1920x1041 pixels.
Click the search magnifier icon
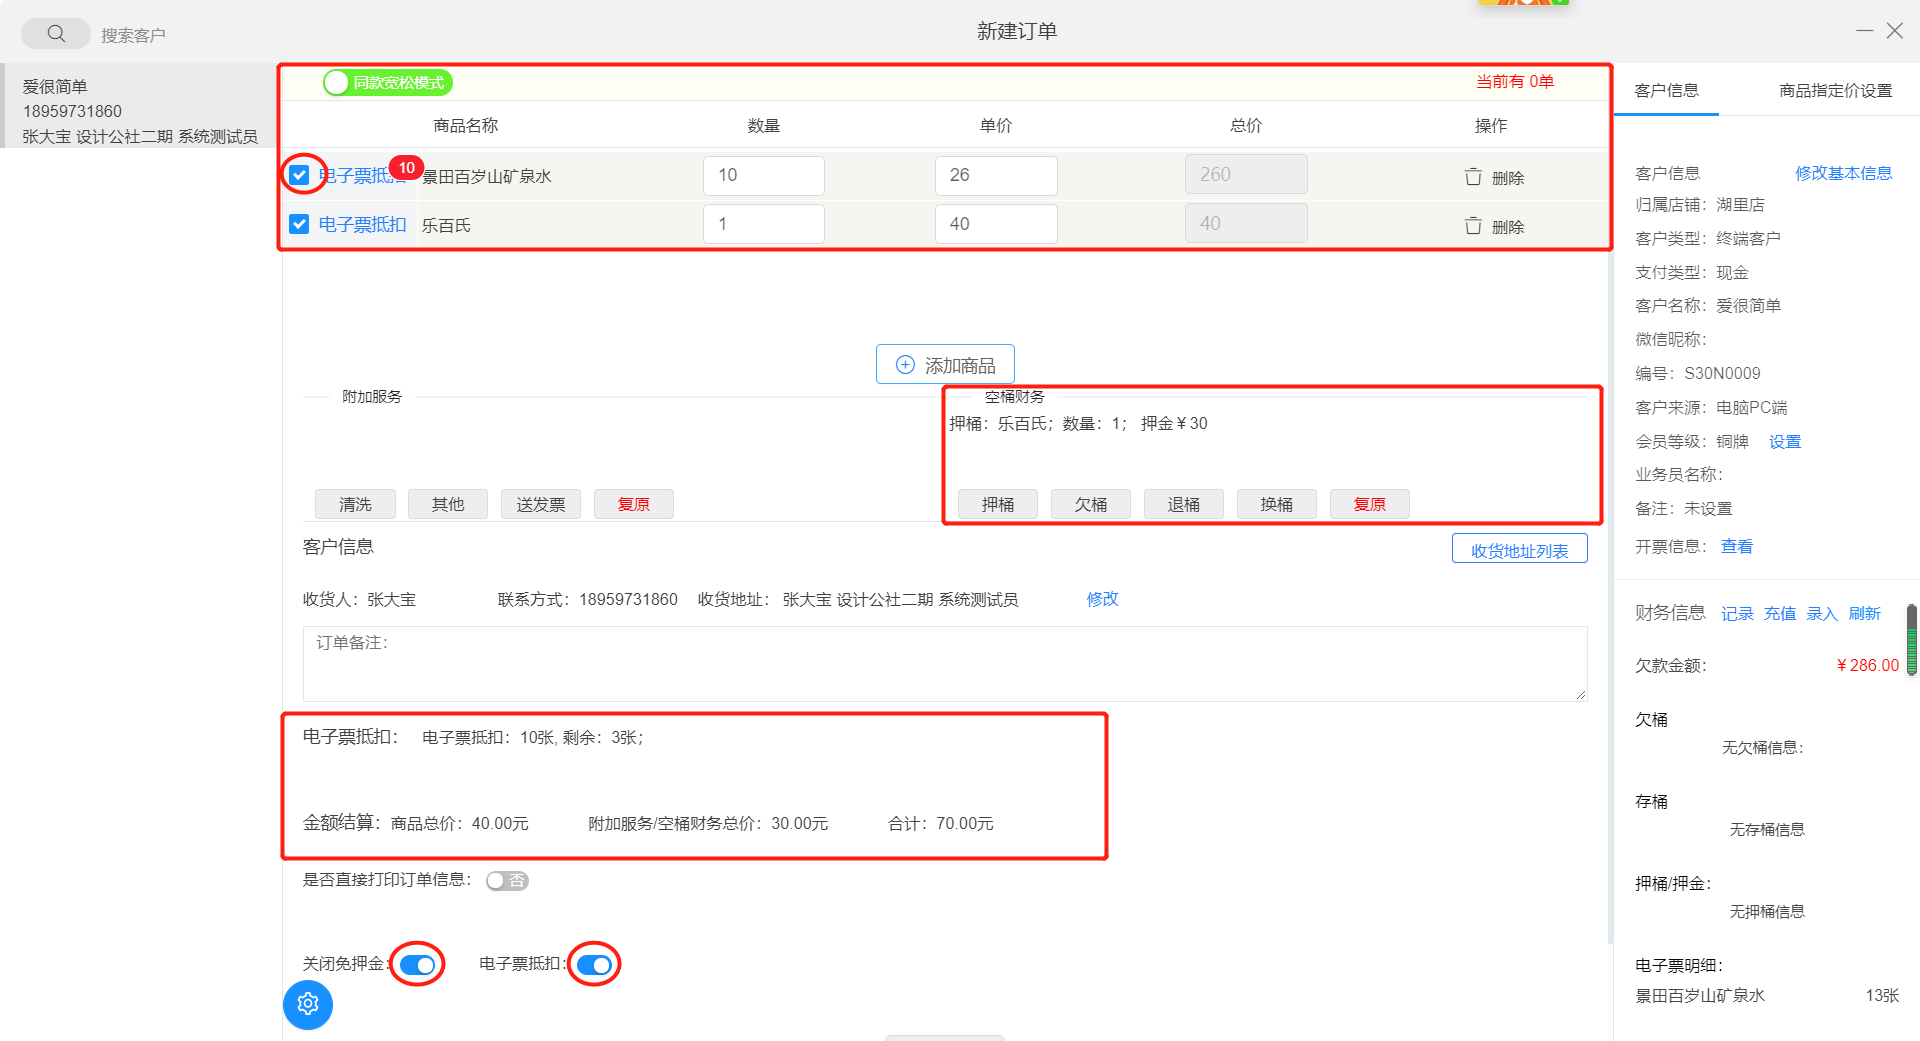click(56, 34)
